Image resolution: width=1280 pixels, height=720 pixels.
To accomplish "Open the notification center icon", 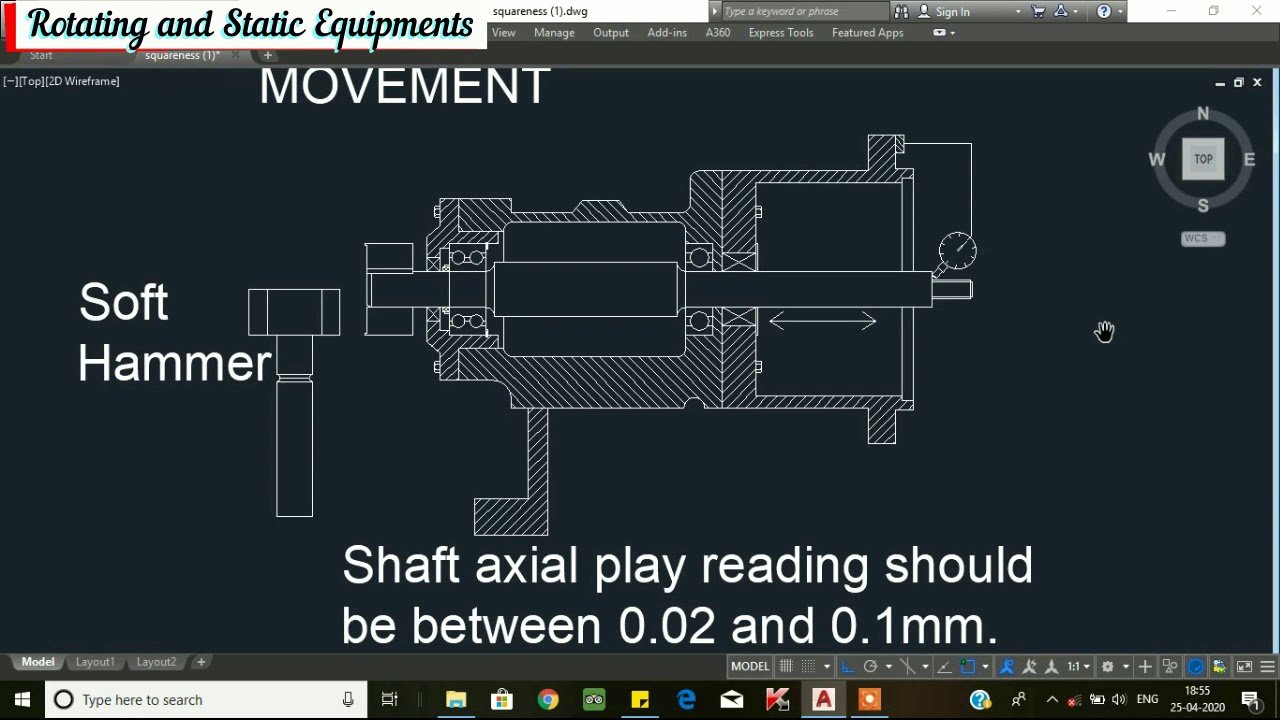I will click(x=1250, y=700).
